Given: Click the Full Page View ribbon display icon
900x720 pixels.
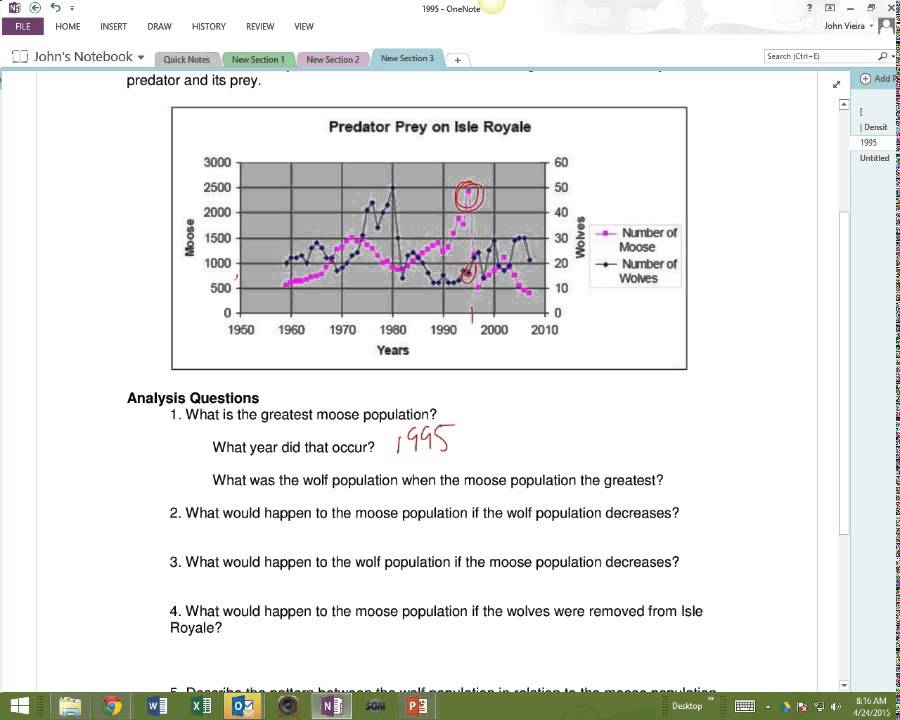Looking at the screenshot, I should (829, 8).
